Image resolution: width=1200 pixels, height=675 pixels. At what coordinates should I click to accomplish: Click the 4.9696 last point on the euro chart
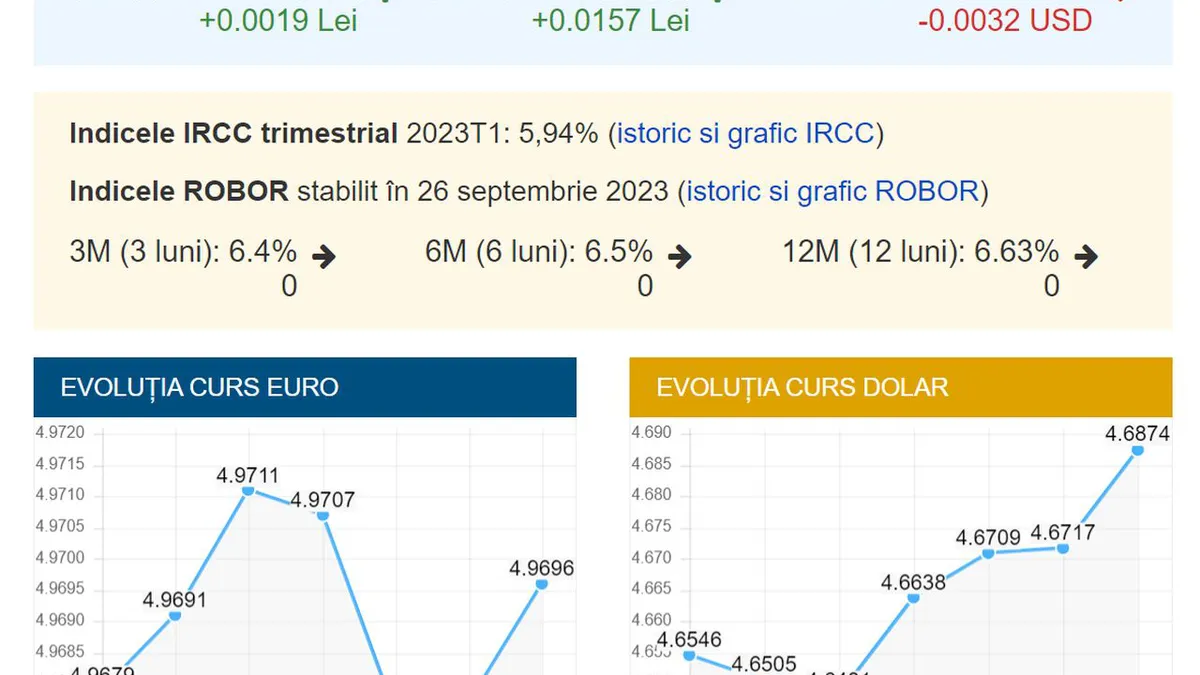tap(542, 583)
